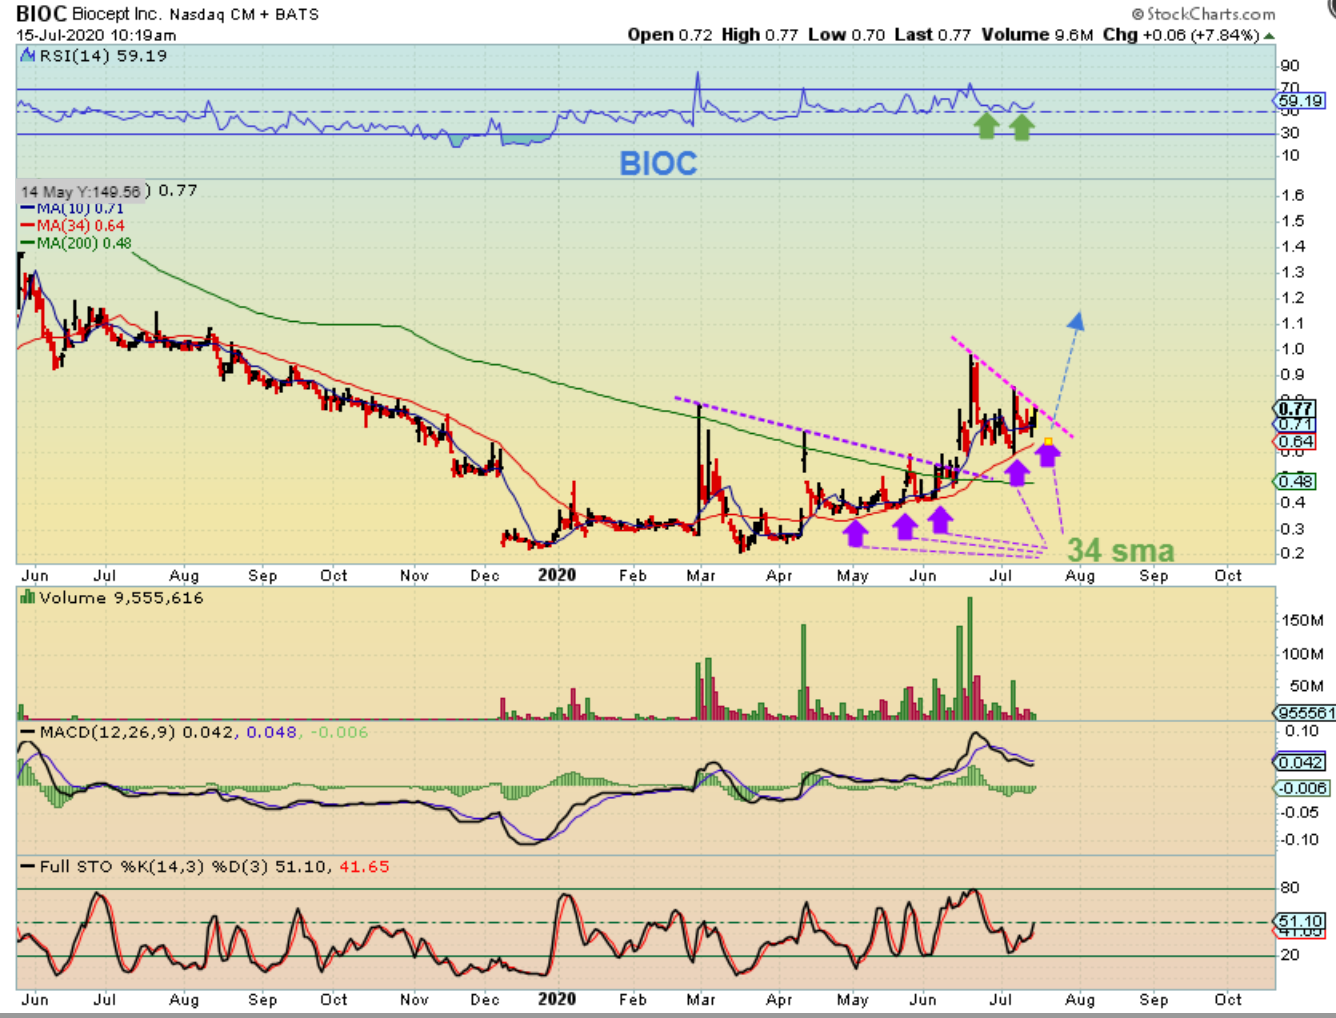
Task: Click the "MA(10) 0.71" legend entry
Action: click(x=80, y=208)
